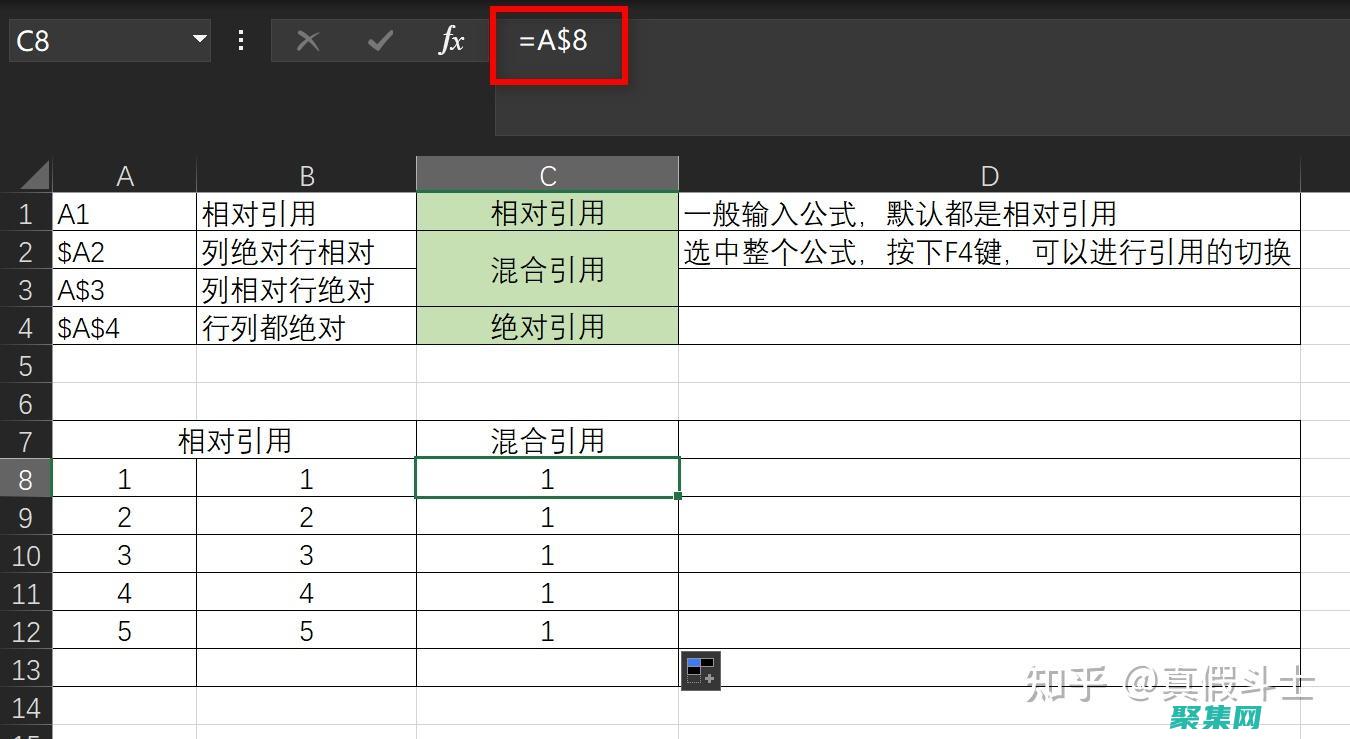Click the Name Box displaying C8
This screenshot has height=739, width=1350.
[90, 41]
